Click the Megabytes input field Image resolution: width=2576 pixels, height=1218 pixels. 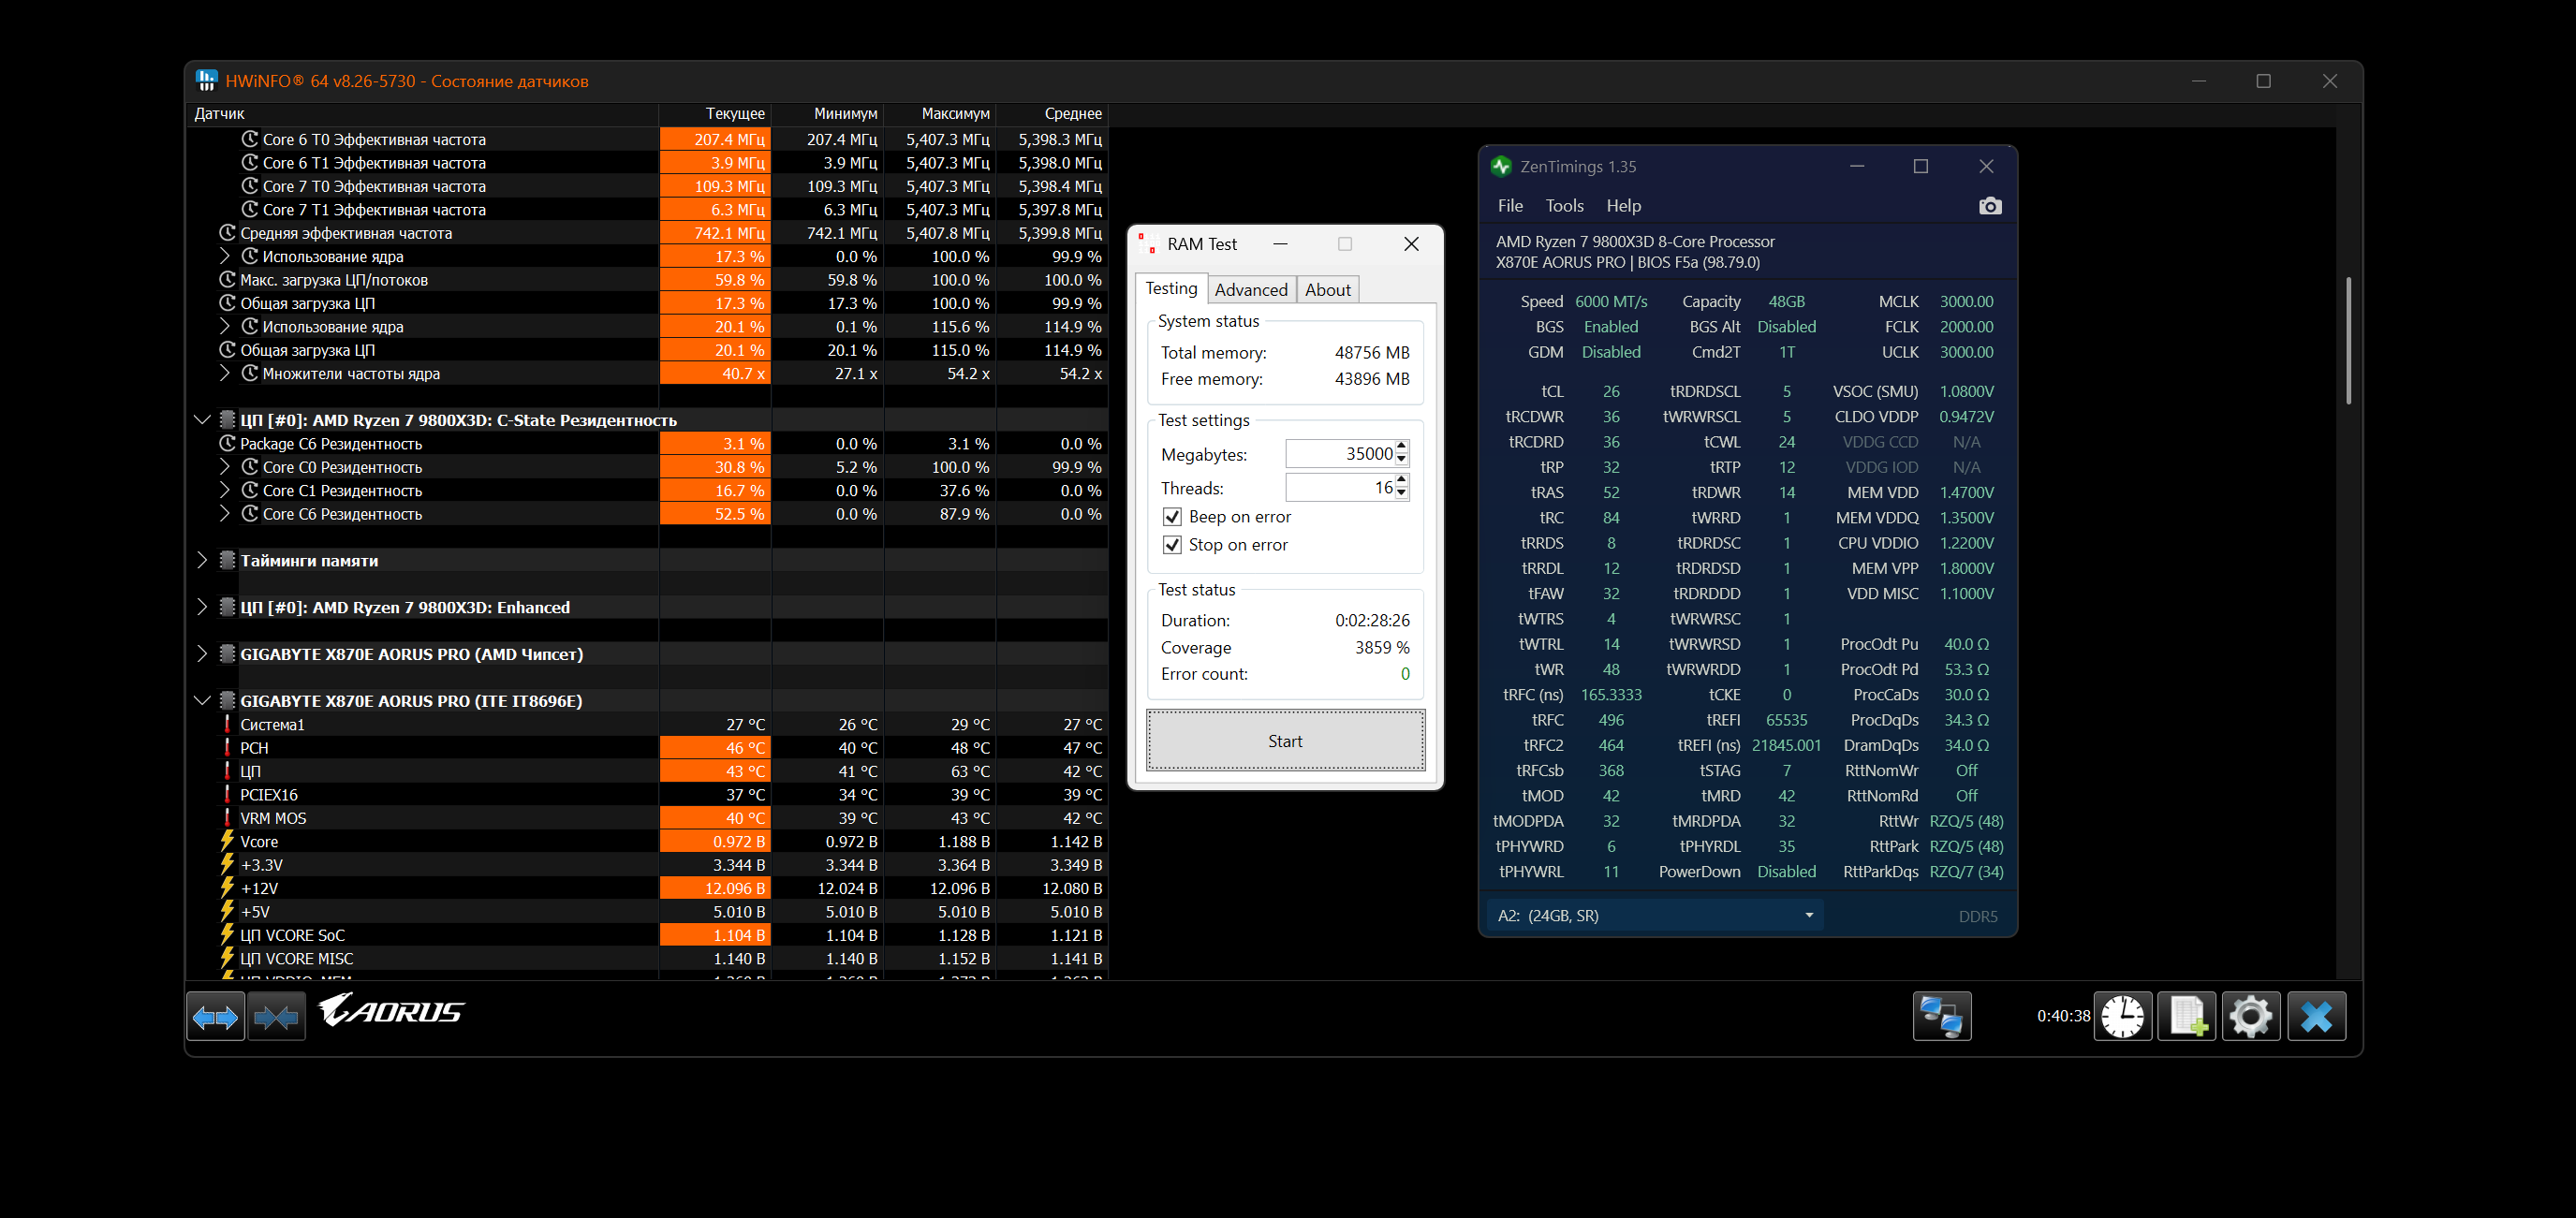[x=1338, y=454]
